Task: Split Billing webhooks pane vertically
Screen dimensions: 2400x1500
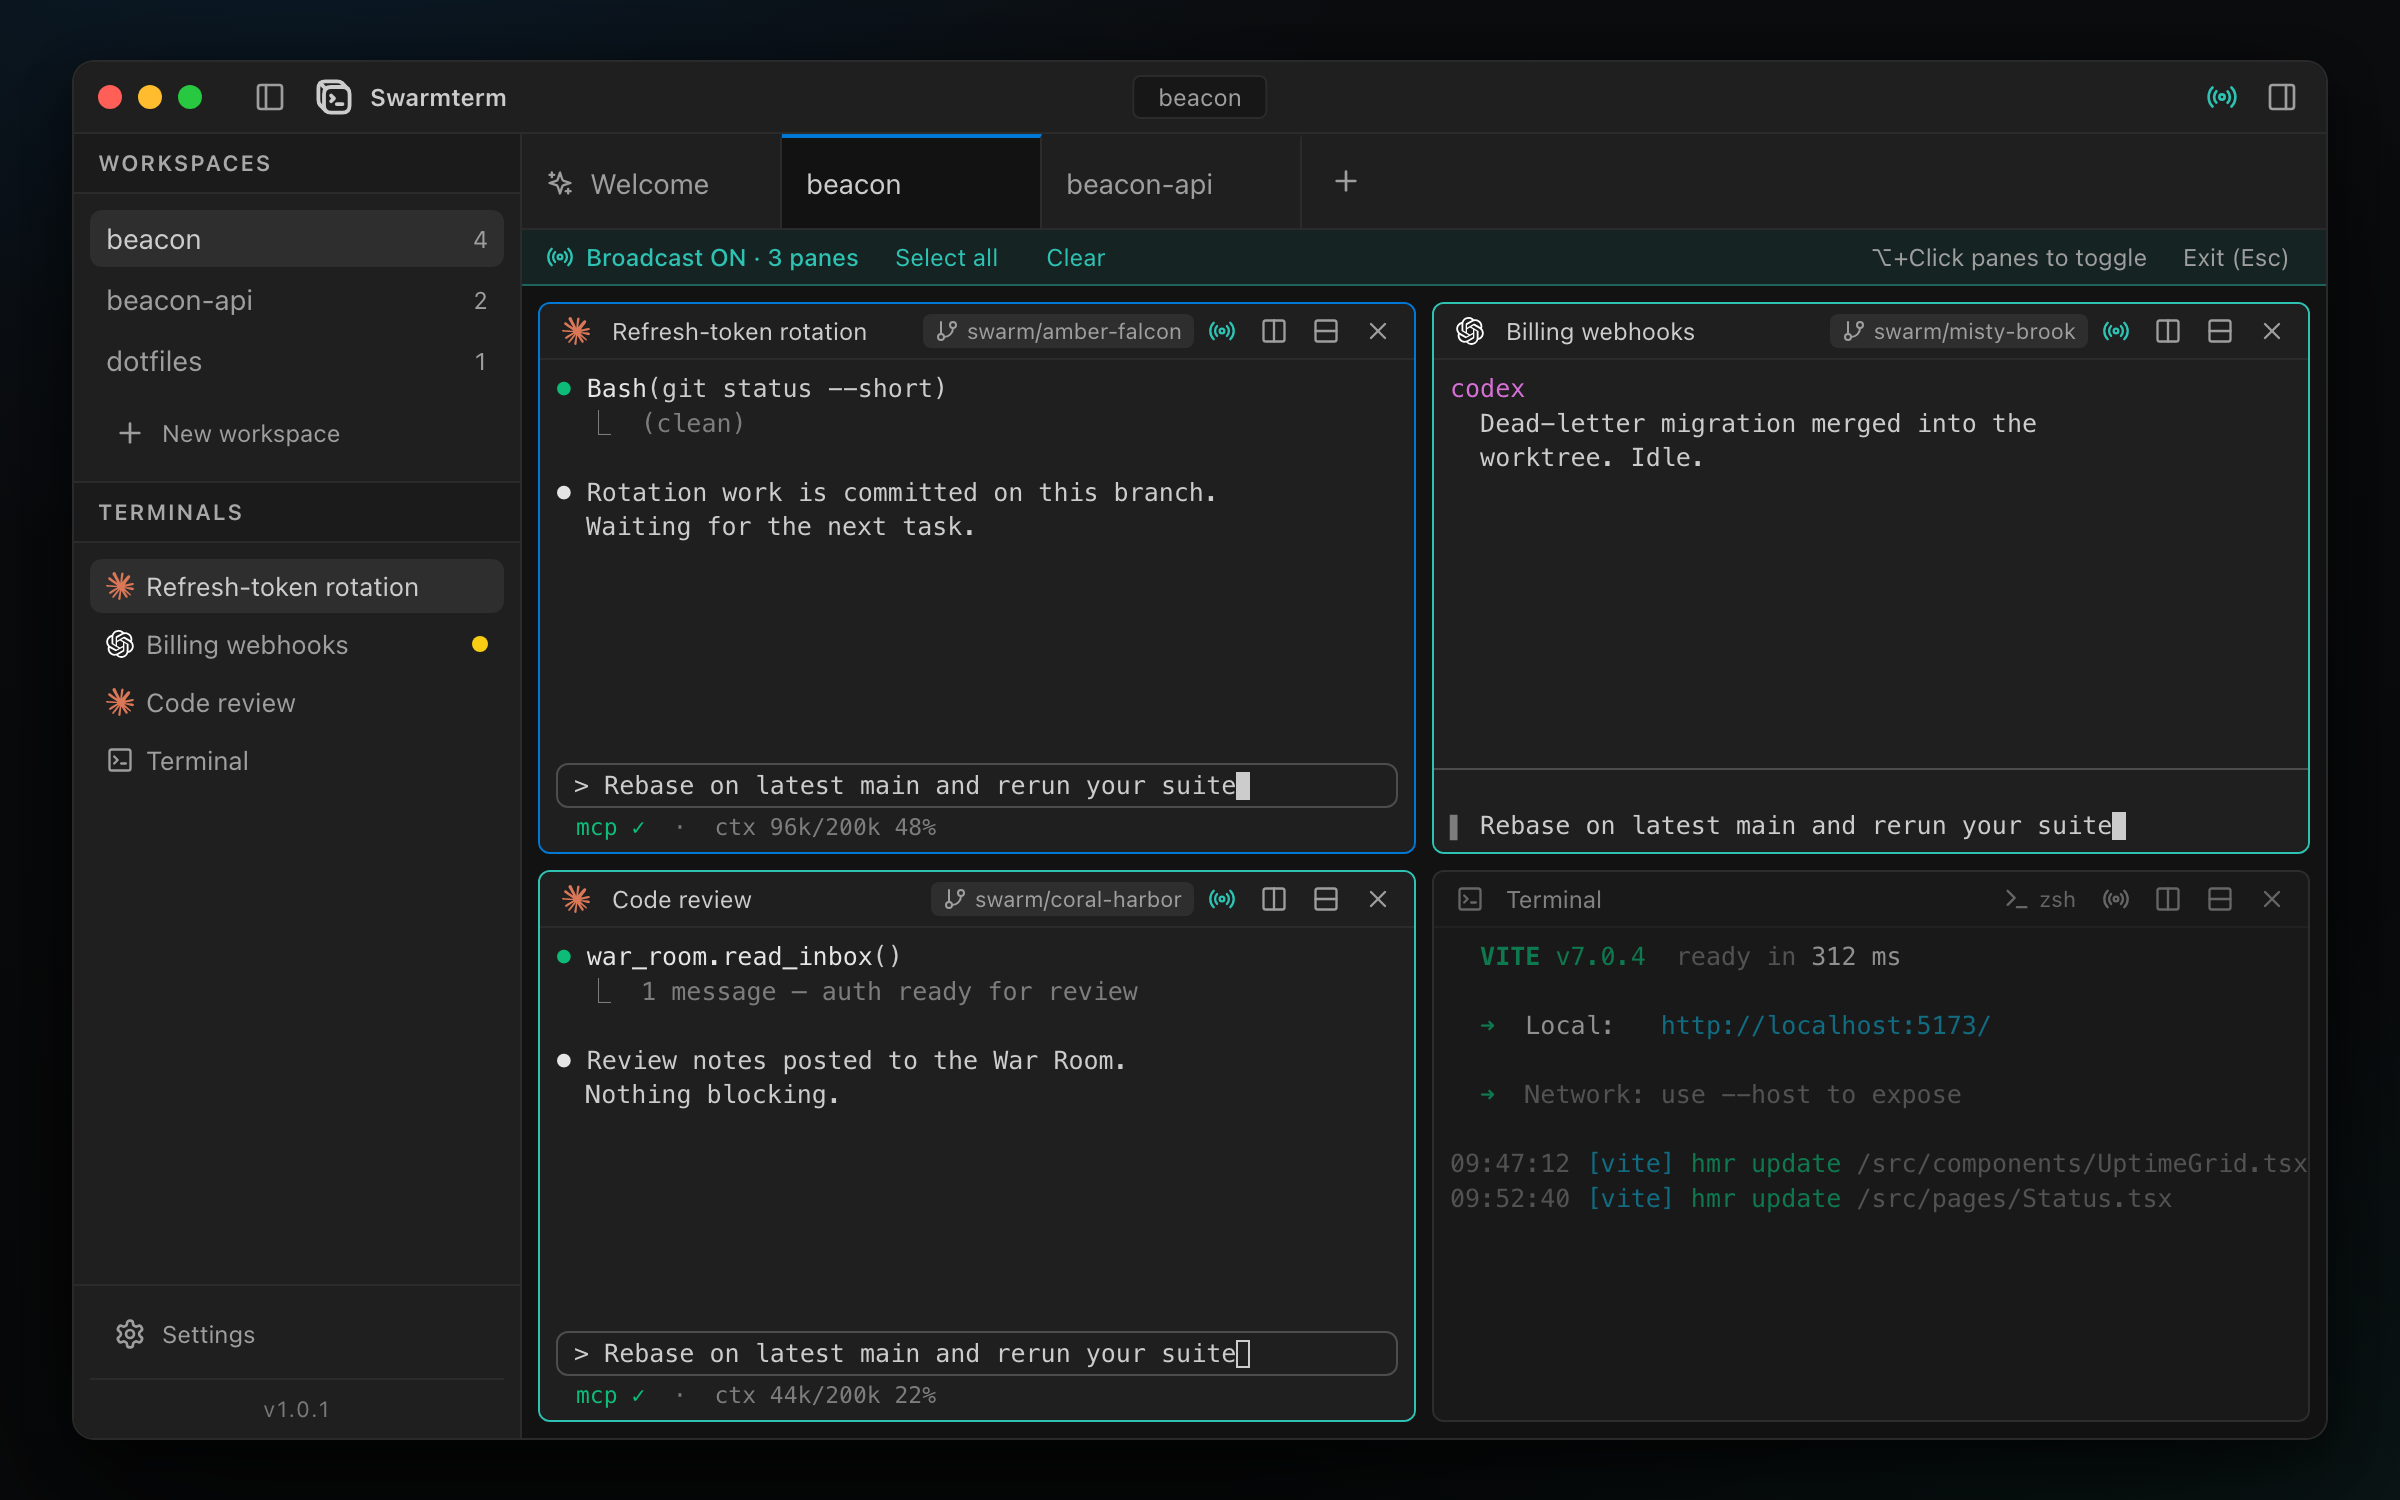Action: tap(2168, 331)
